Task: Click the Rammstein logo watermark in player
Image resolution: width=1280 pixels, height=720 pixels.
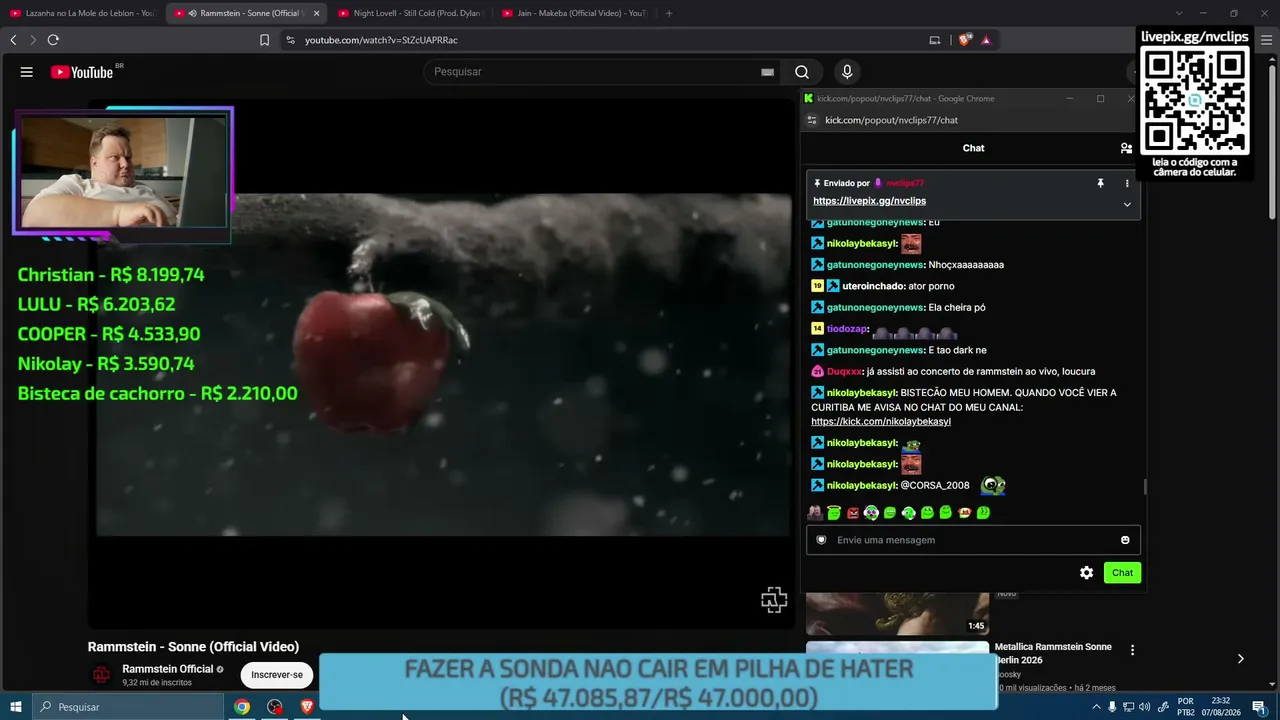Action: click(774, 600)
